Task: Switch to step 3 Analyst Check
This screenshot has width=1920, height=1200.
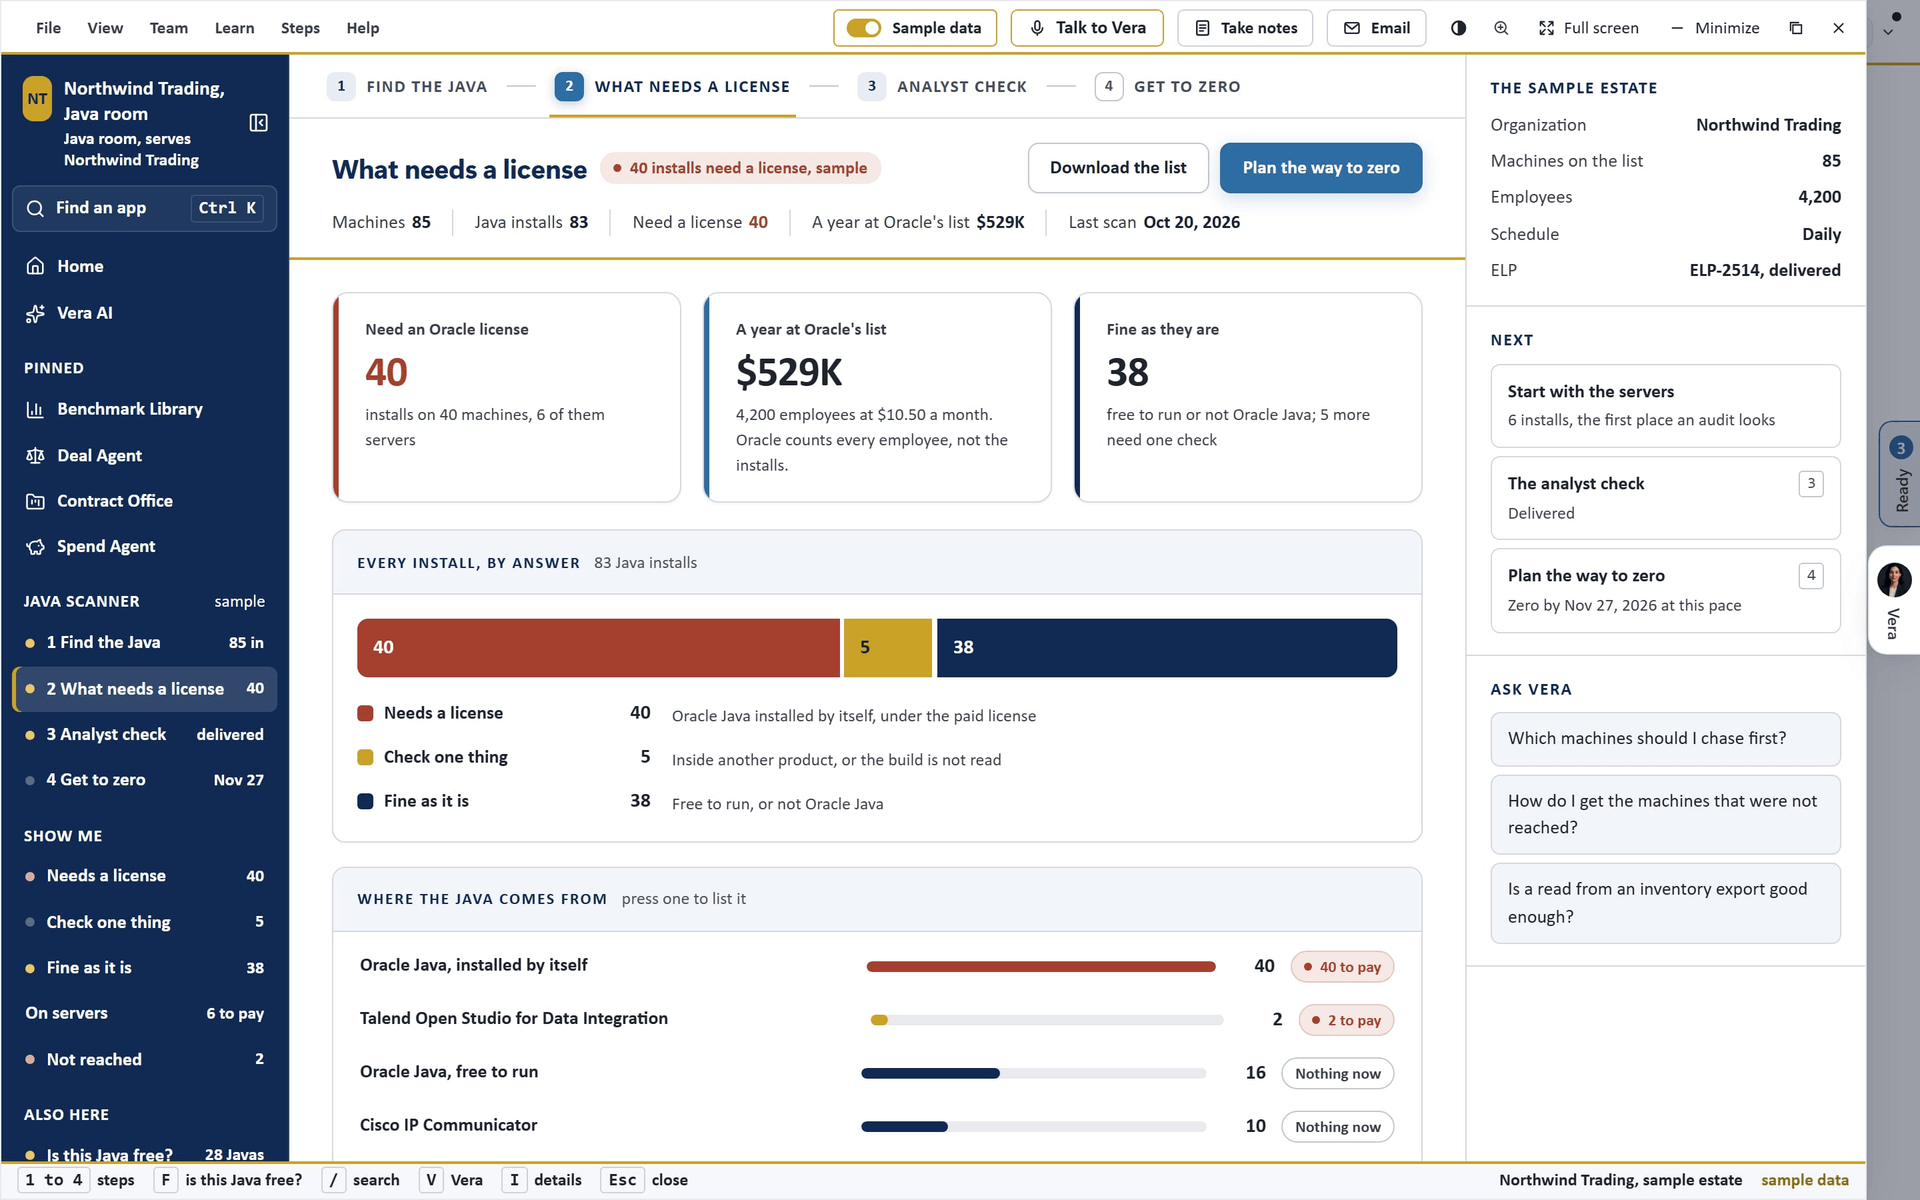Action: [x=942, y=86]
